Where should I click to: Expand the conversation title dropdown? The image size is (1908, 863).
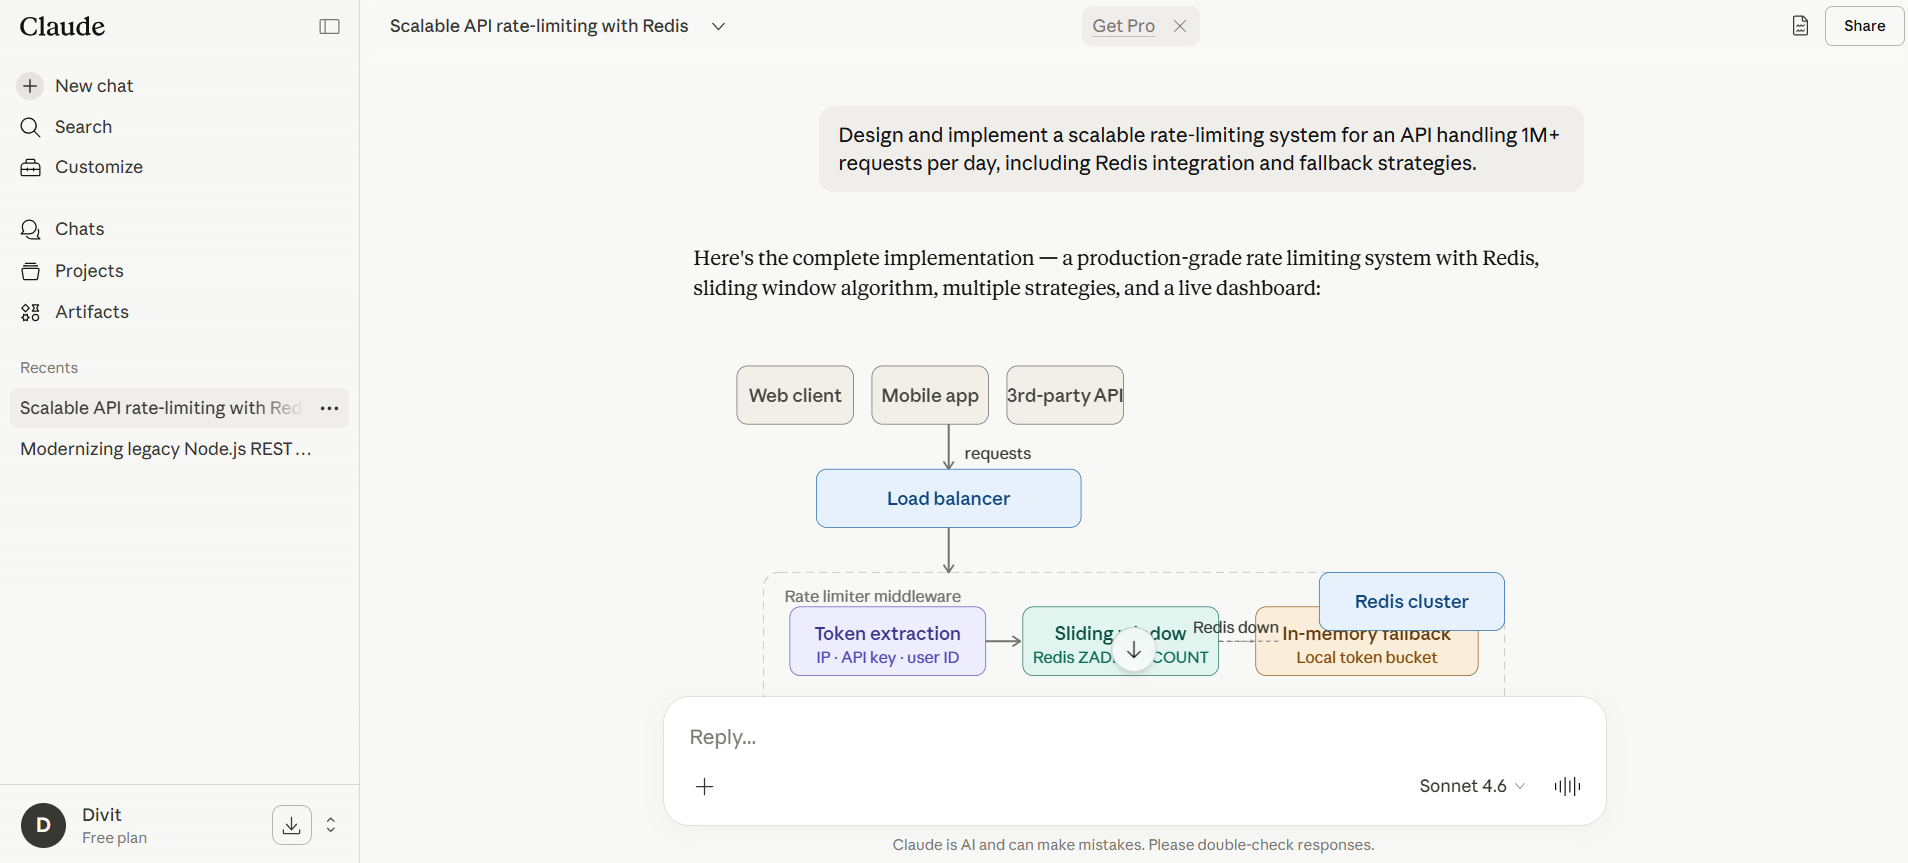pyautogui.click(x=718, y=26)
